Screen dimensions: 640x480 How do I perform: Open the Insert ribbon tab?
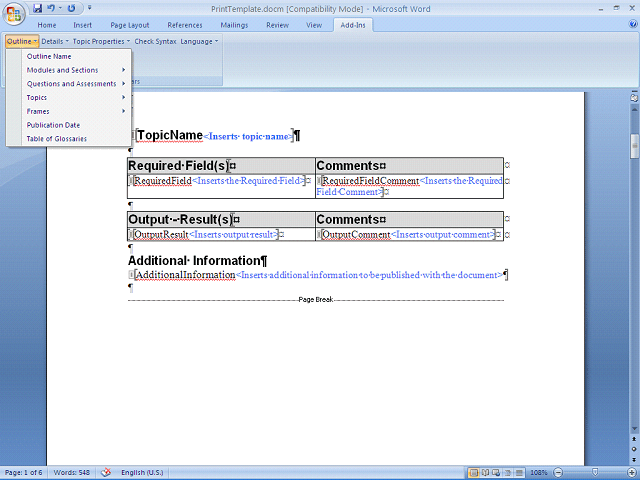click(82, 25)
